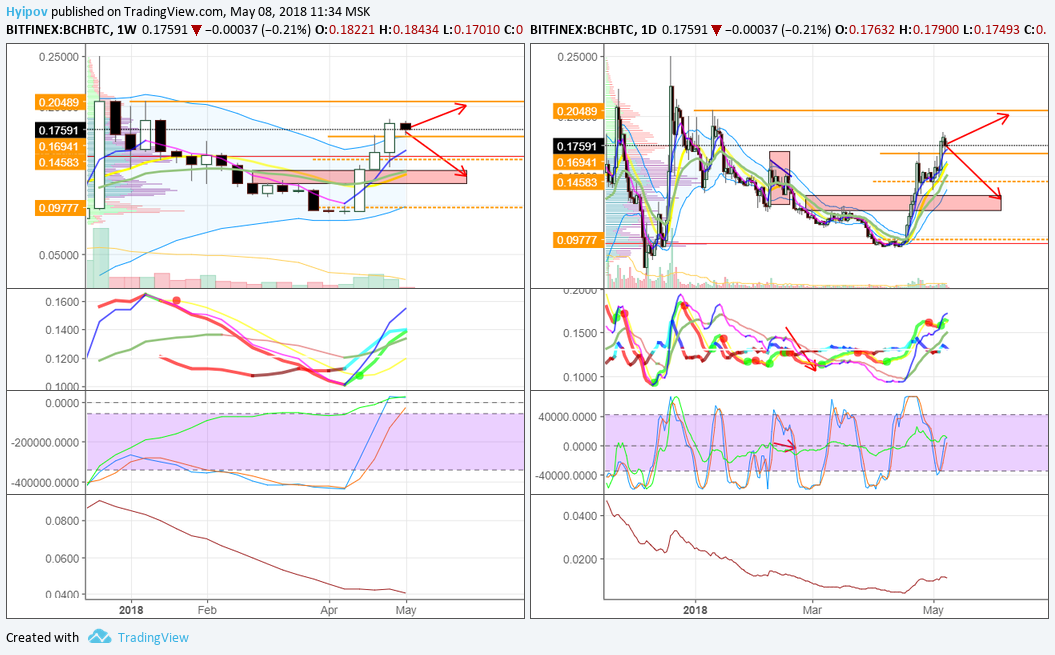Viewport: 1055px width, 655px height.
Task: Click the 0.1500 axis value in the daily indicator pane
Action: pyautogui.click(x=580, y=333)
